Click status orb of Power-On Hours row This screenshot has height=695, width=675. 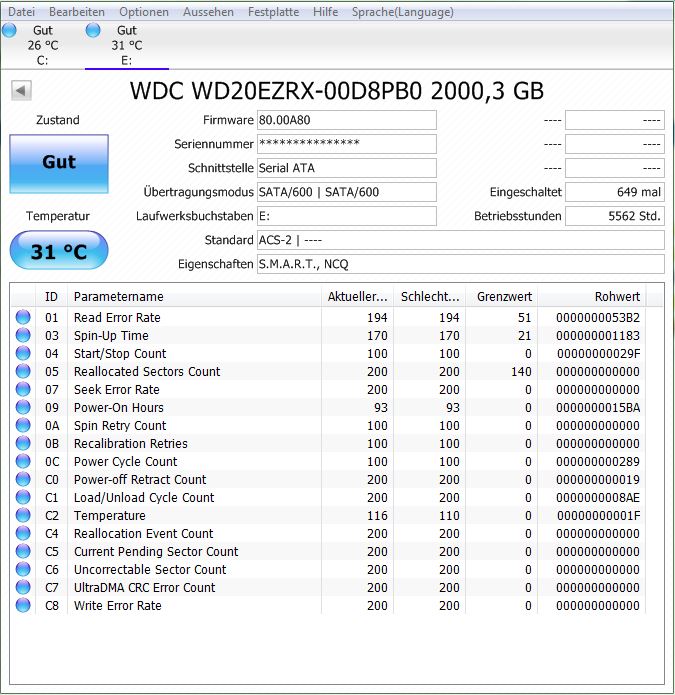pyautogui.click(x=23, y=407)
